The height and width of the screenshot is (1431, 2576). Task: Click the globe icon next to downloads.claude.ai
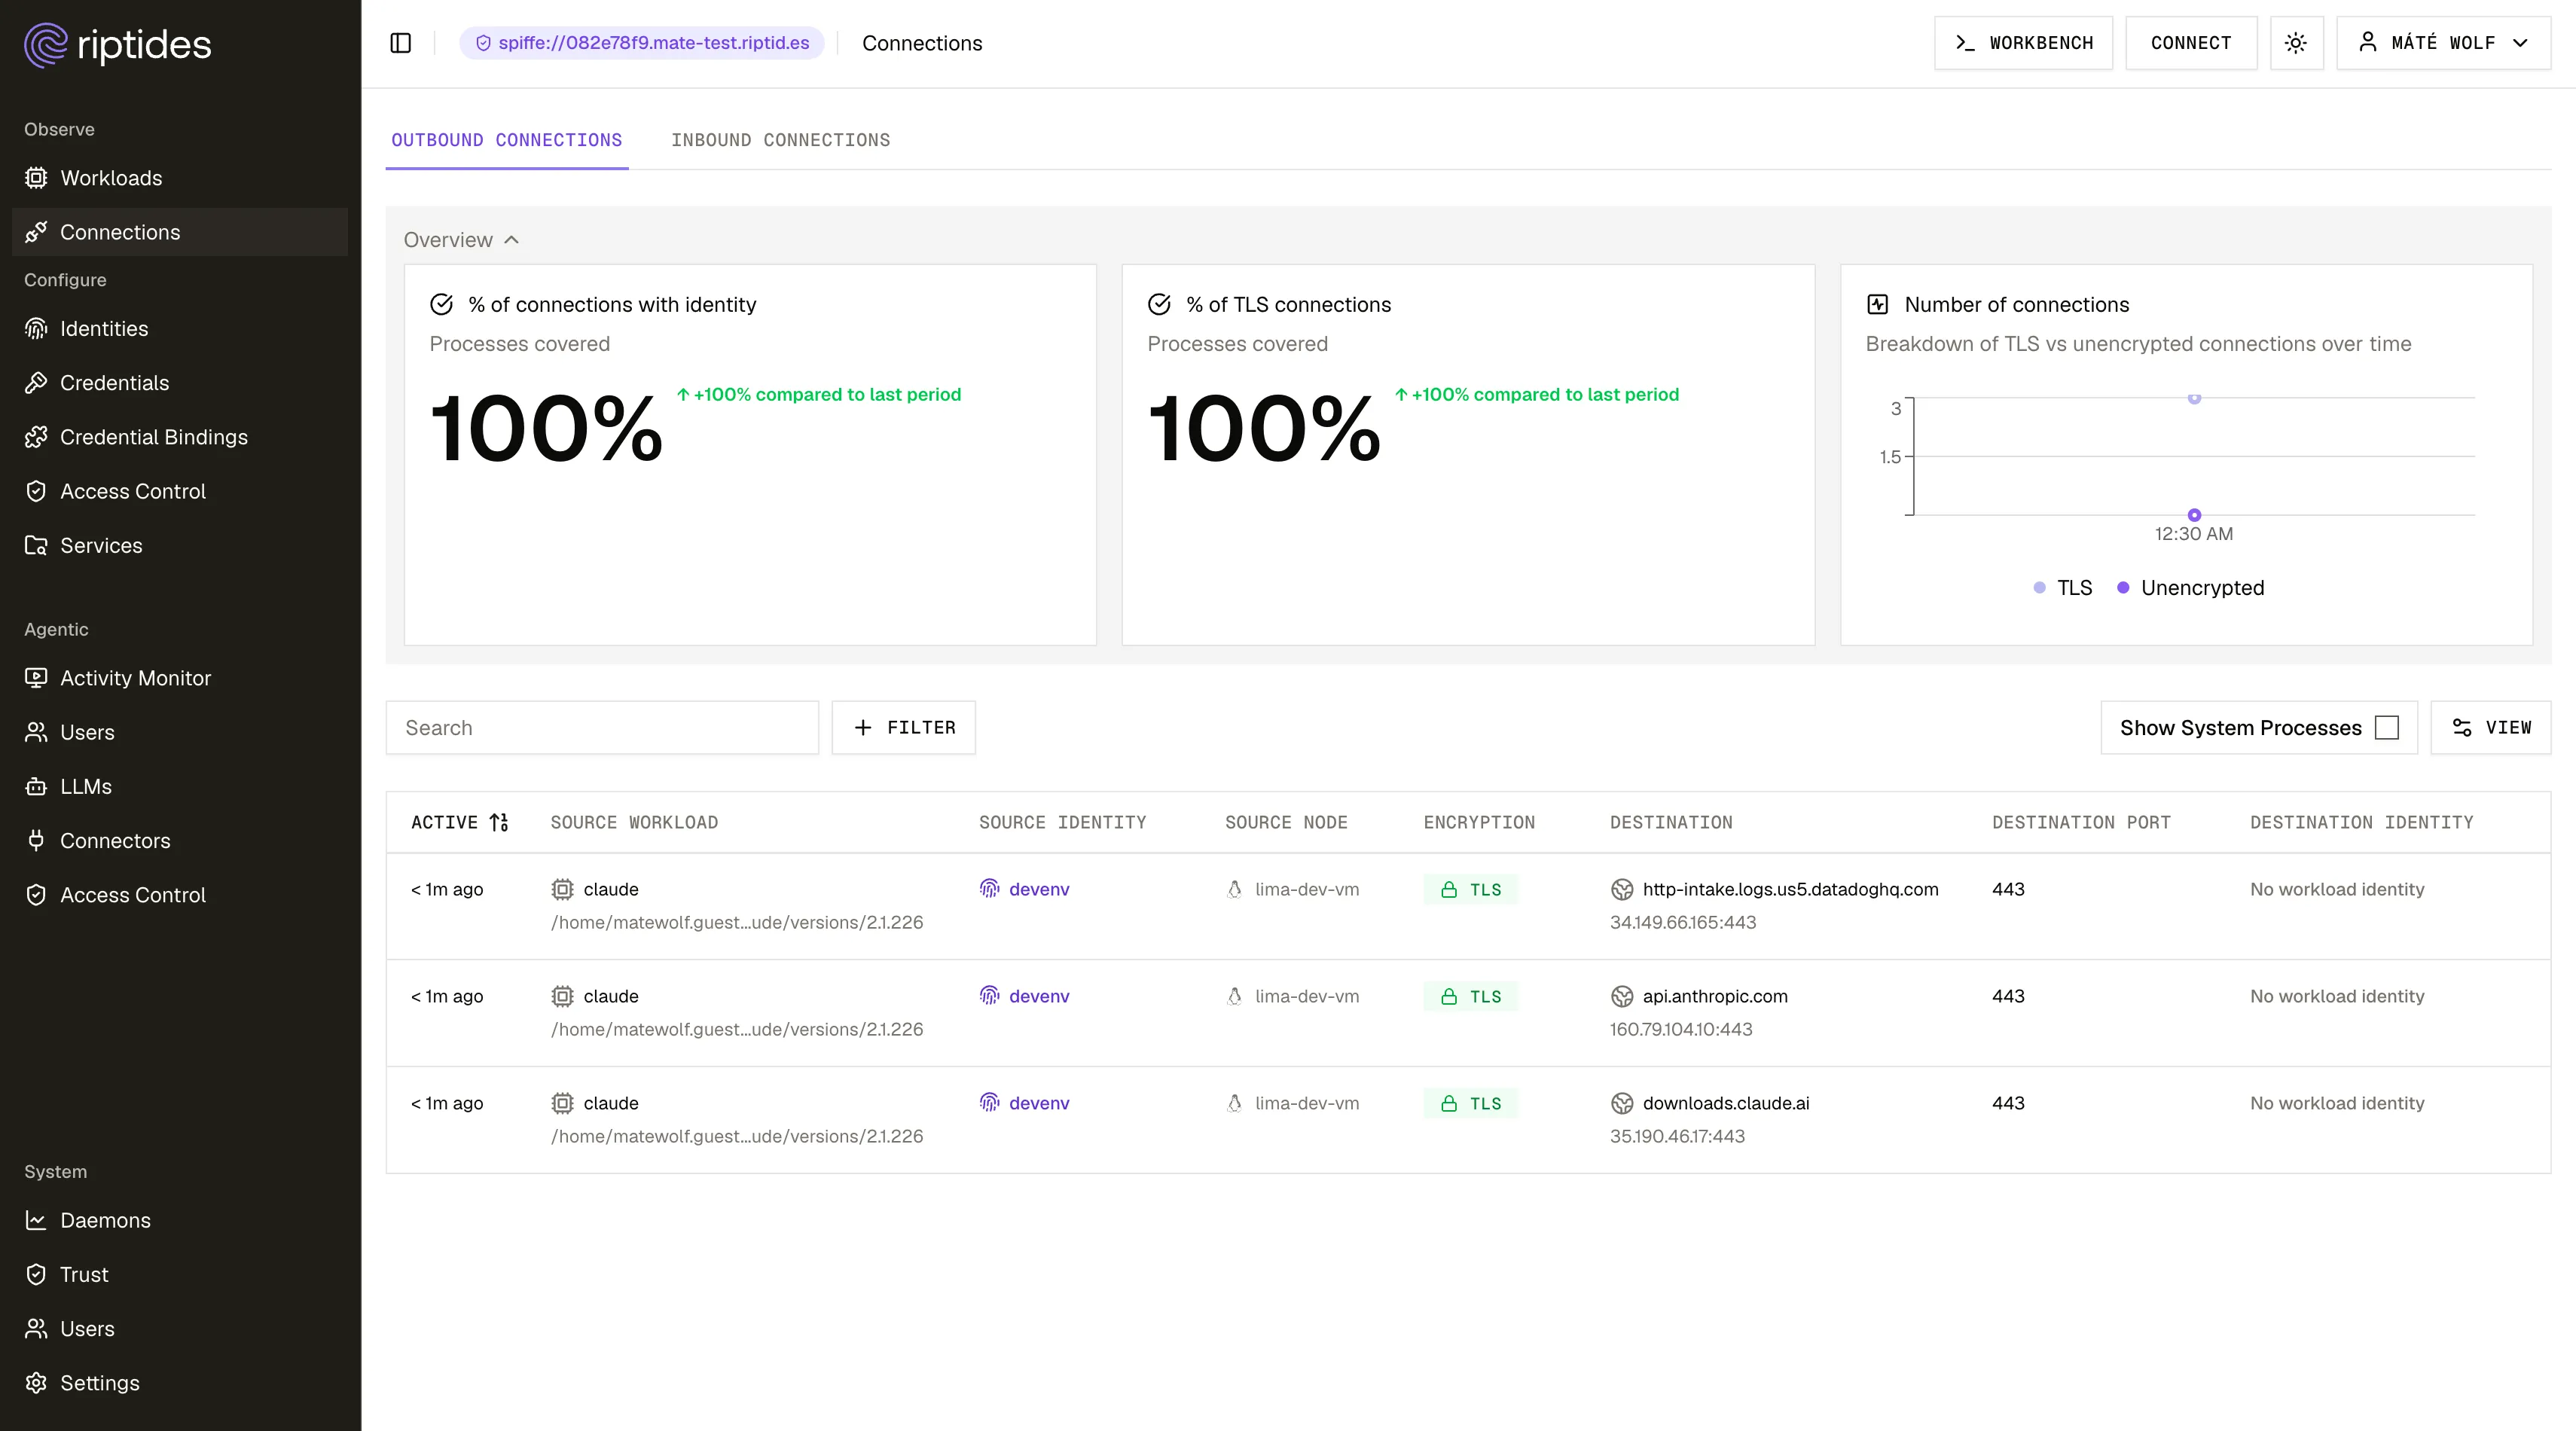(1622, 1103)
